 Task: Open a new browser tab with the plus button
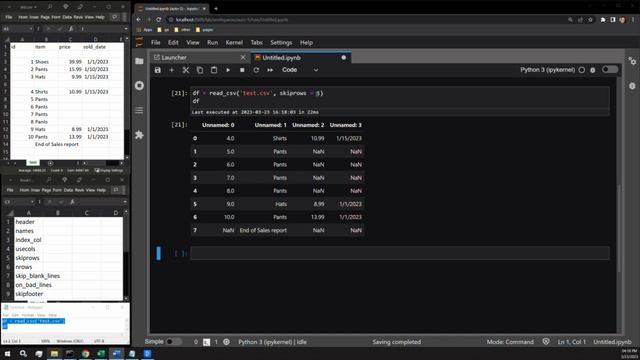coord(216,8)
